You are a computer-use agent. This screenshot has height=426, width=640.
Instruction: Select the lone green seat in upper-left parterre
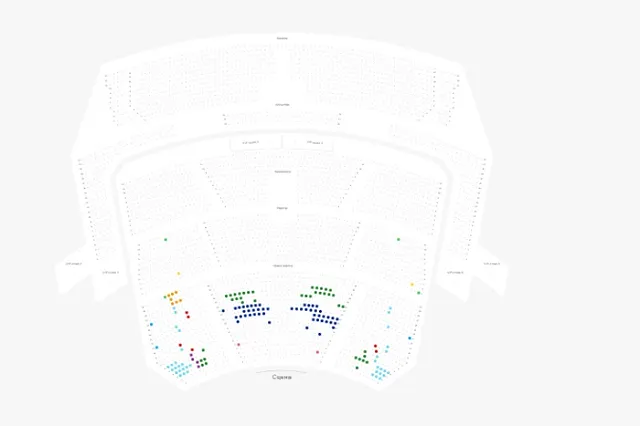pos(165,239)
